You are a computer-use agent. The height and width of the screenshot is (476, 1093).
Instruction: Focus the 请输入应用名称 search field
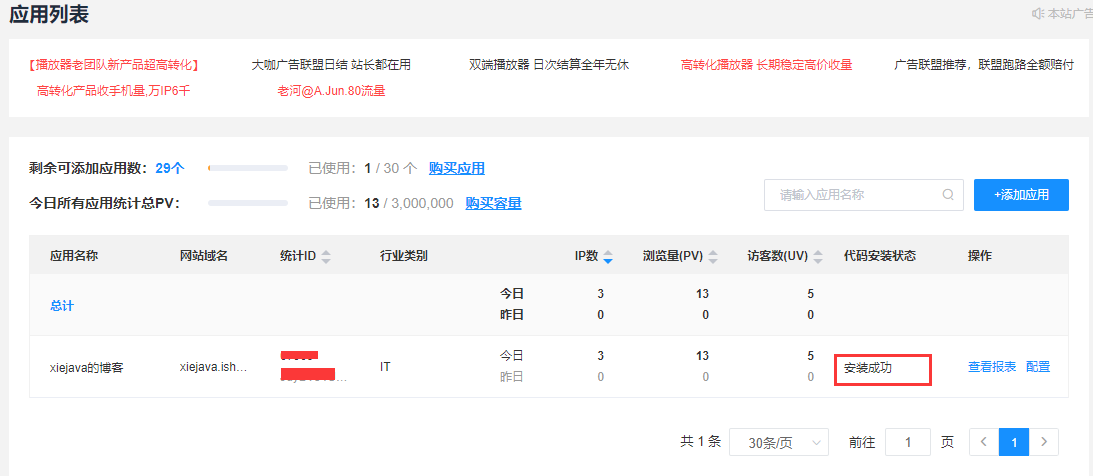click(855, 195)
